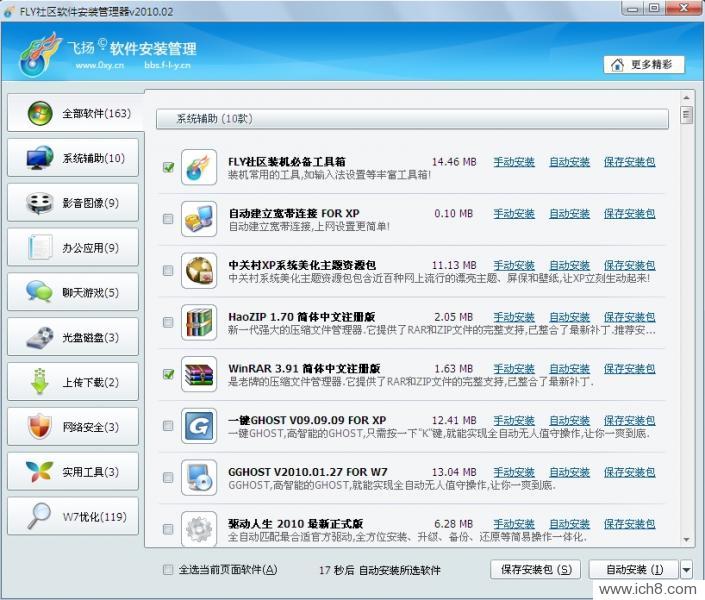705x600 pixels.
Task: Click the 上传下载 green arrow icon
Action: click(40, 381)
